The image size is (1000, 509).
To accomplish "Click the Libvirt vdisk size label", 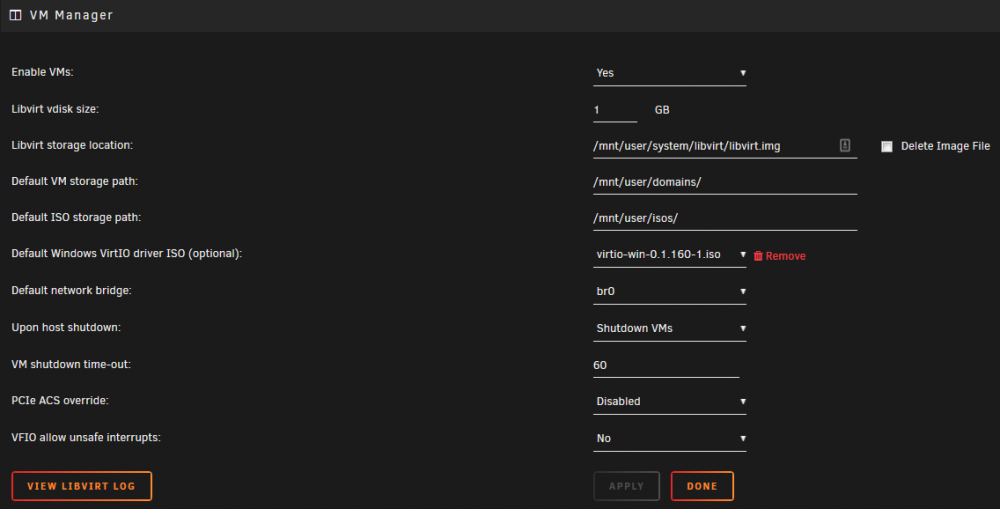I will [55, 109].
